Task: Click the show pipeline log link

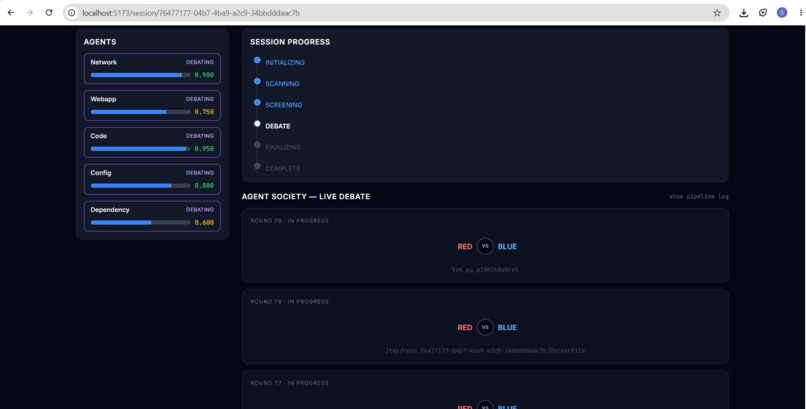Action: [699, 196]
